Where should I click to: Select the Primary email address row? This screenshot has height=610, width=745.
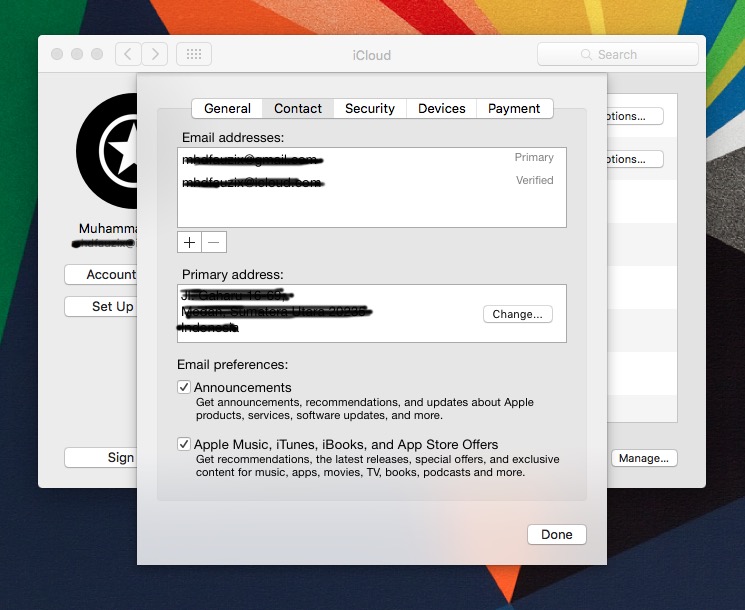[372, 159]
